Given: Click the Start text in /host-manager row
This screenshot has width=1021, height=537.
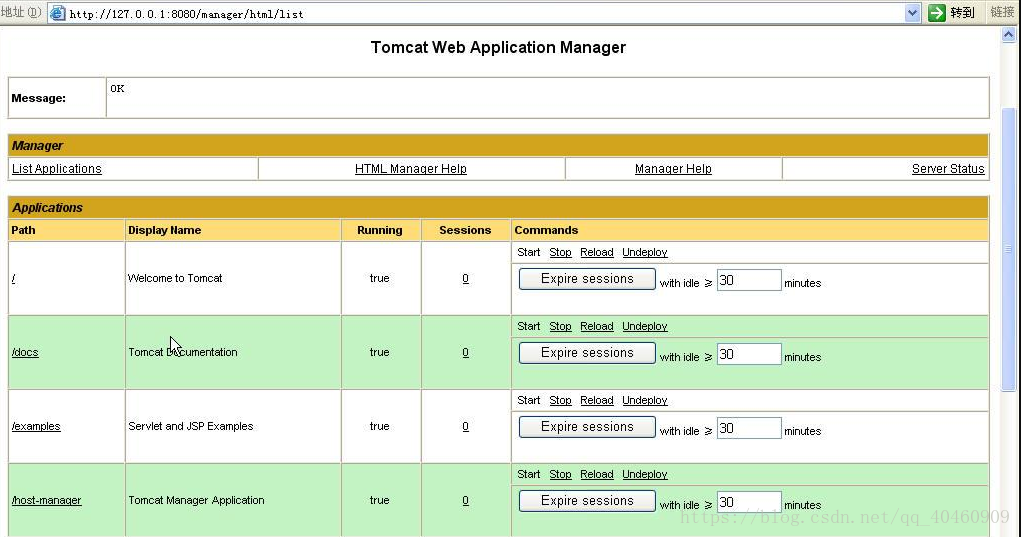Looking at the screenshot, I should [x=529, y=475].
